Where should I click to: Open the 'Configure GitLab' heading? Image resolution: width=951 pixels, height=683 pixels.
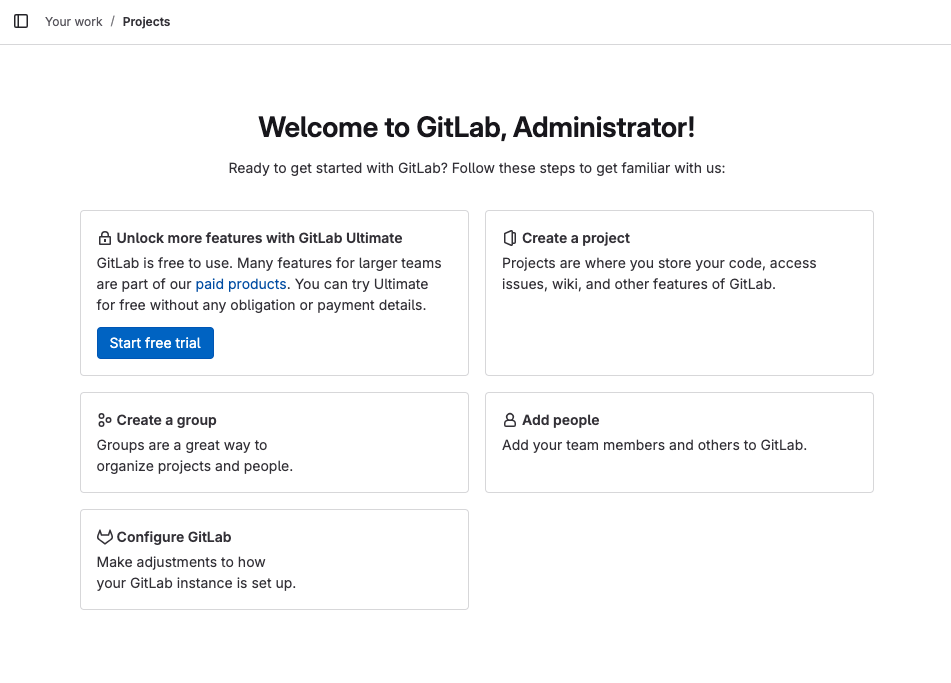pos(174,537)
